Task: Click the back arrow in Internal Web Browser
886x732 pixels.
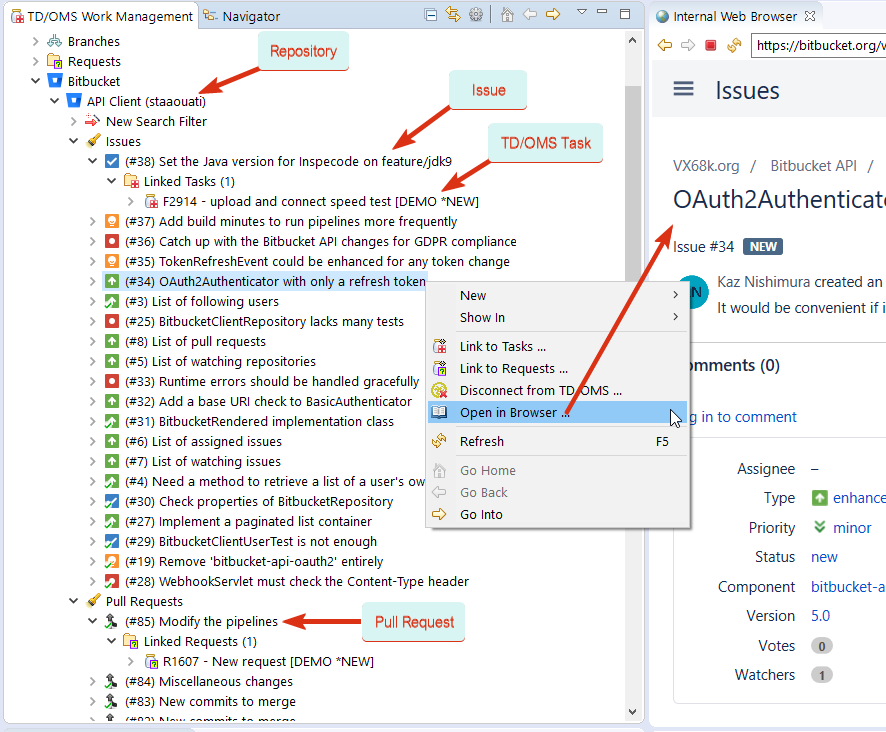Action: tap(664, 45)
